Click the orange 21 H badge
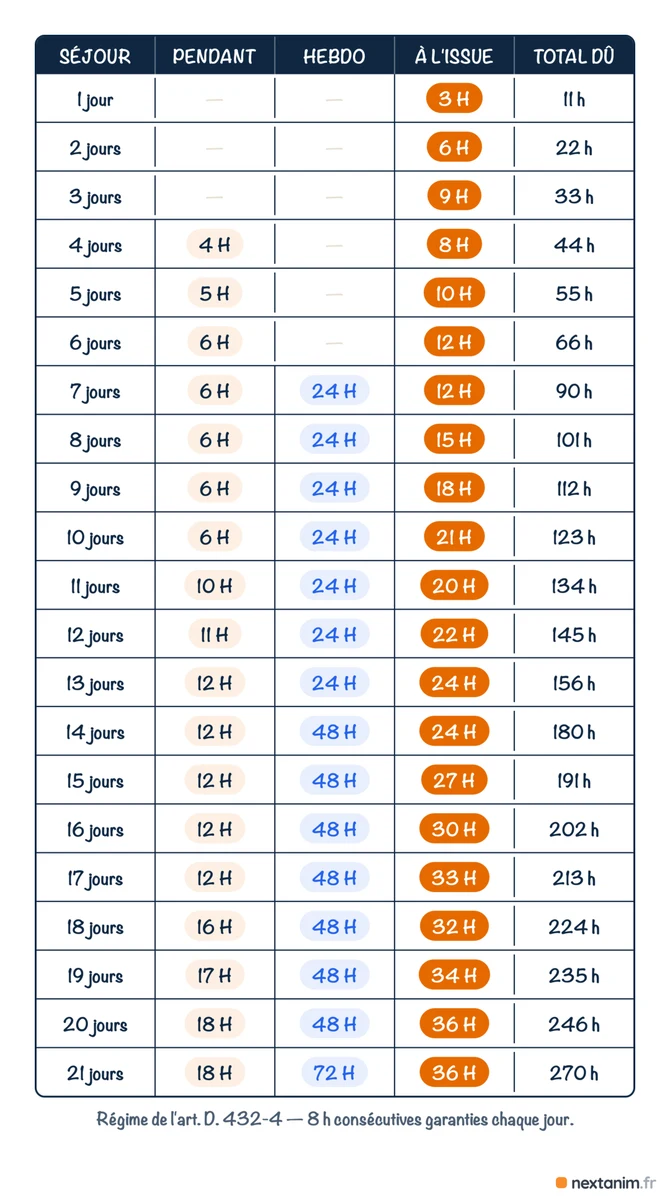The image size is (670, 1200). pos(454,537)
